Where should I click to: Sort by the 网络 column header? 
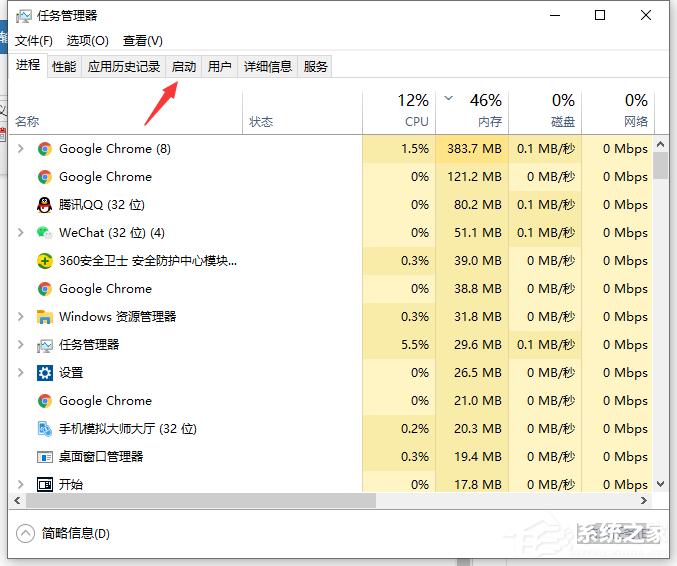(x=618, y=112)
